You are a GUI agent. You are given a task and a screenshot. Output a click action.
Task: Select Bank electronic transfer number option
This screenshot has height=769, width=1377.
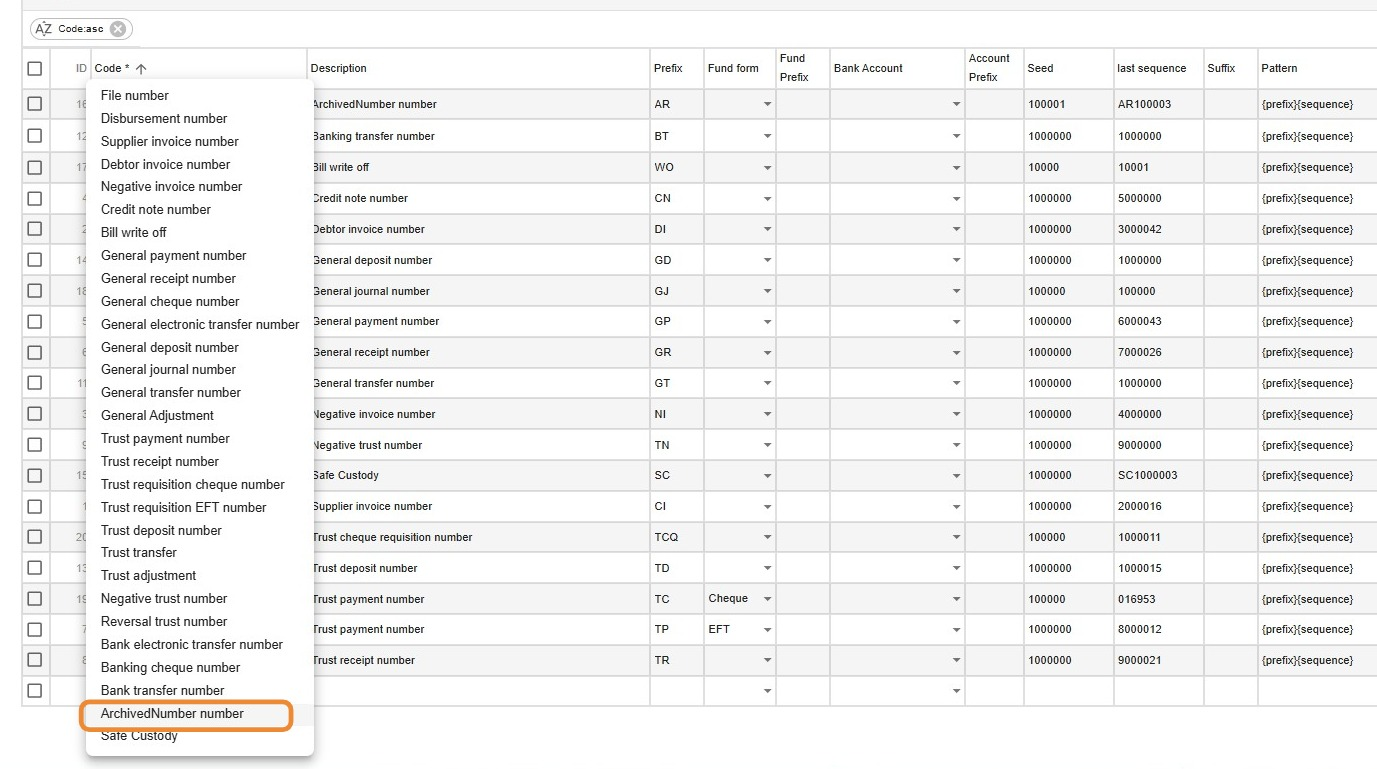[192, 644]
